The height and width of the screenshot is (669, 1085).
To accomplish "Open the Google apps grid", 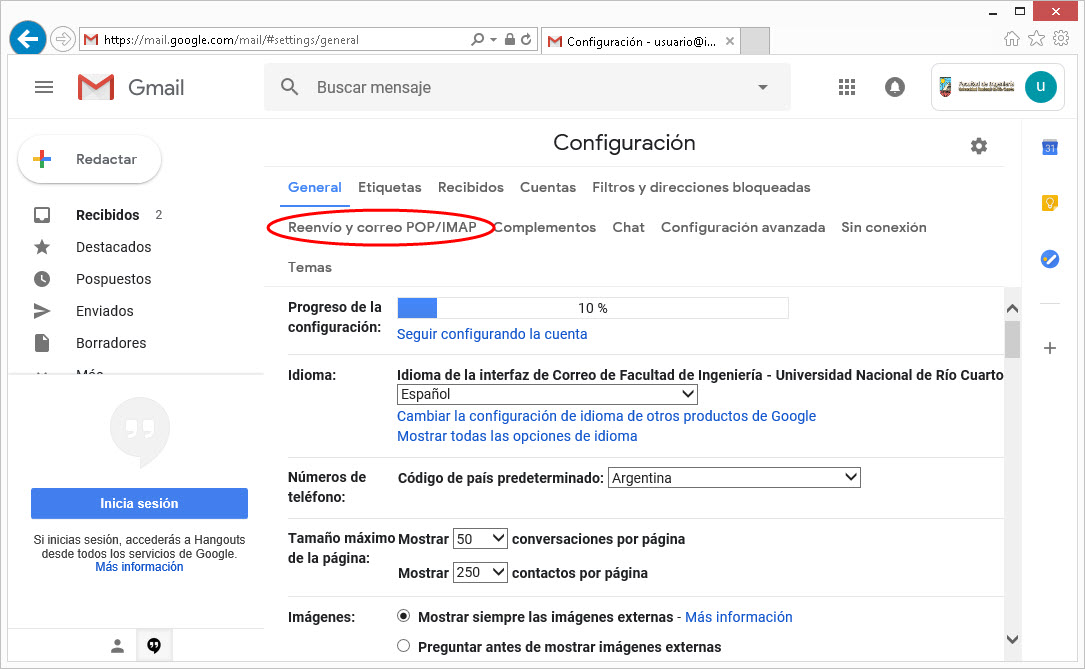I will pos(846,87).
